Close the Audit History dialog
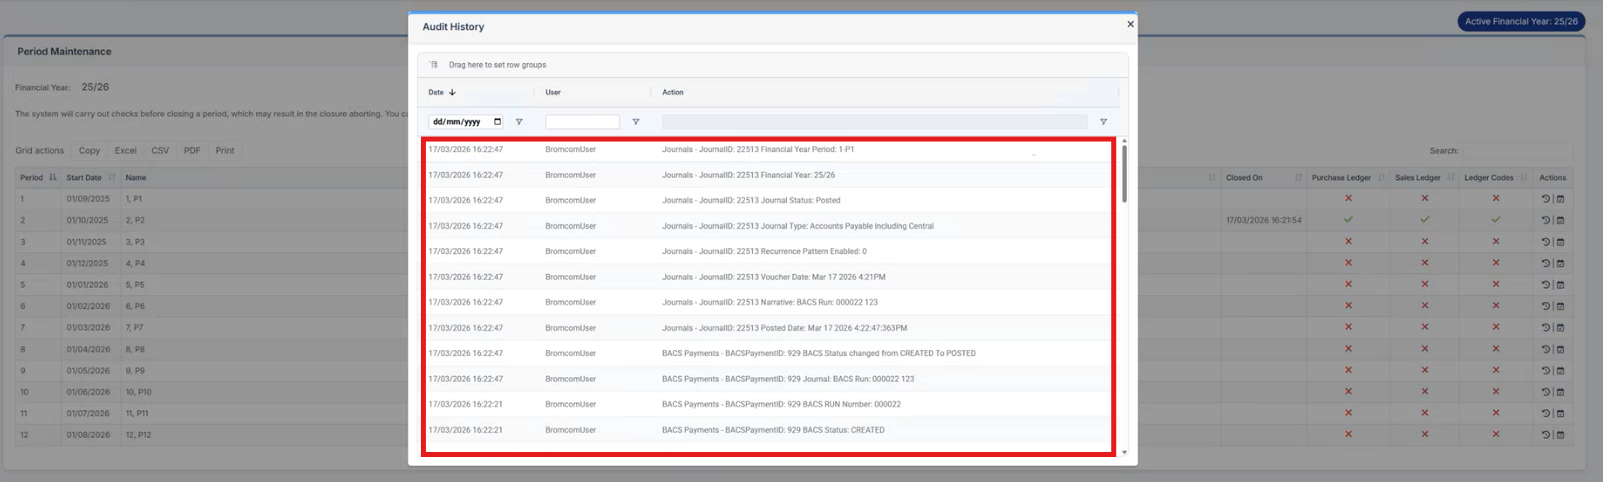This screenshot has height=482, width=1603. tap(1130, 24)
